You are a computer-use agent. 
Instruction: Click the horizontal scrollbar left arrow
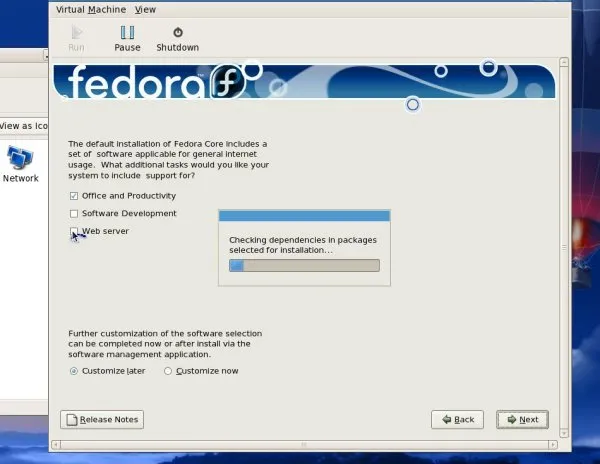coord(56,444)
